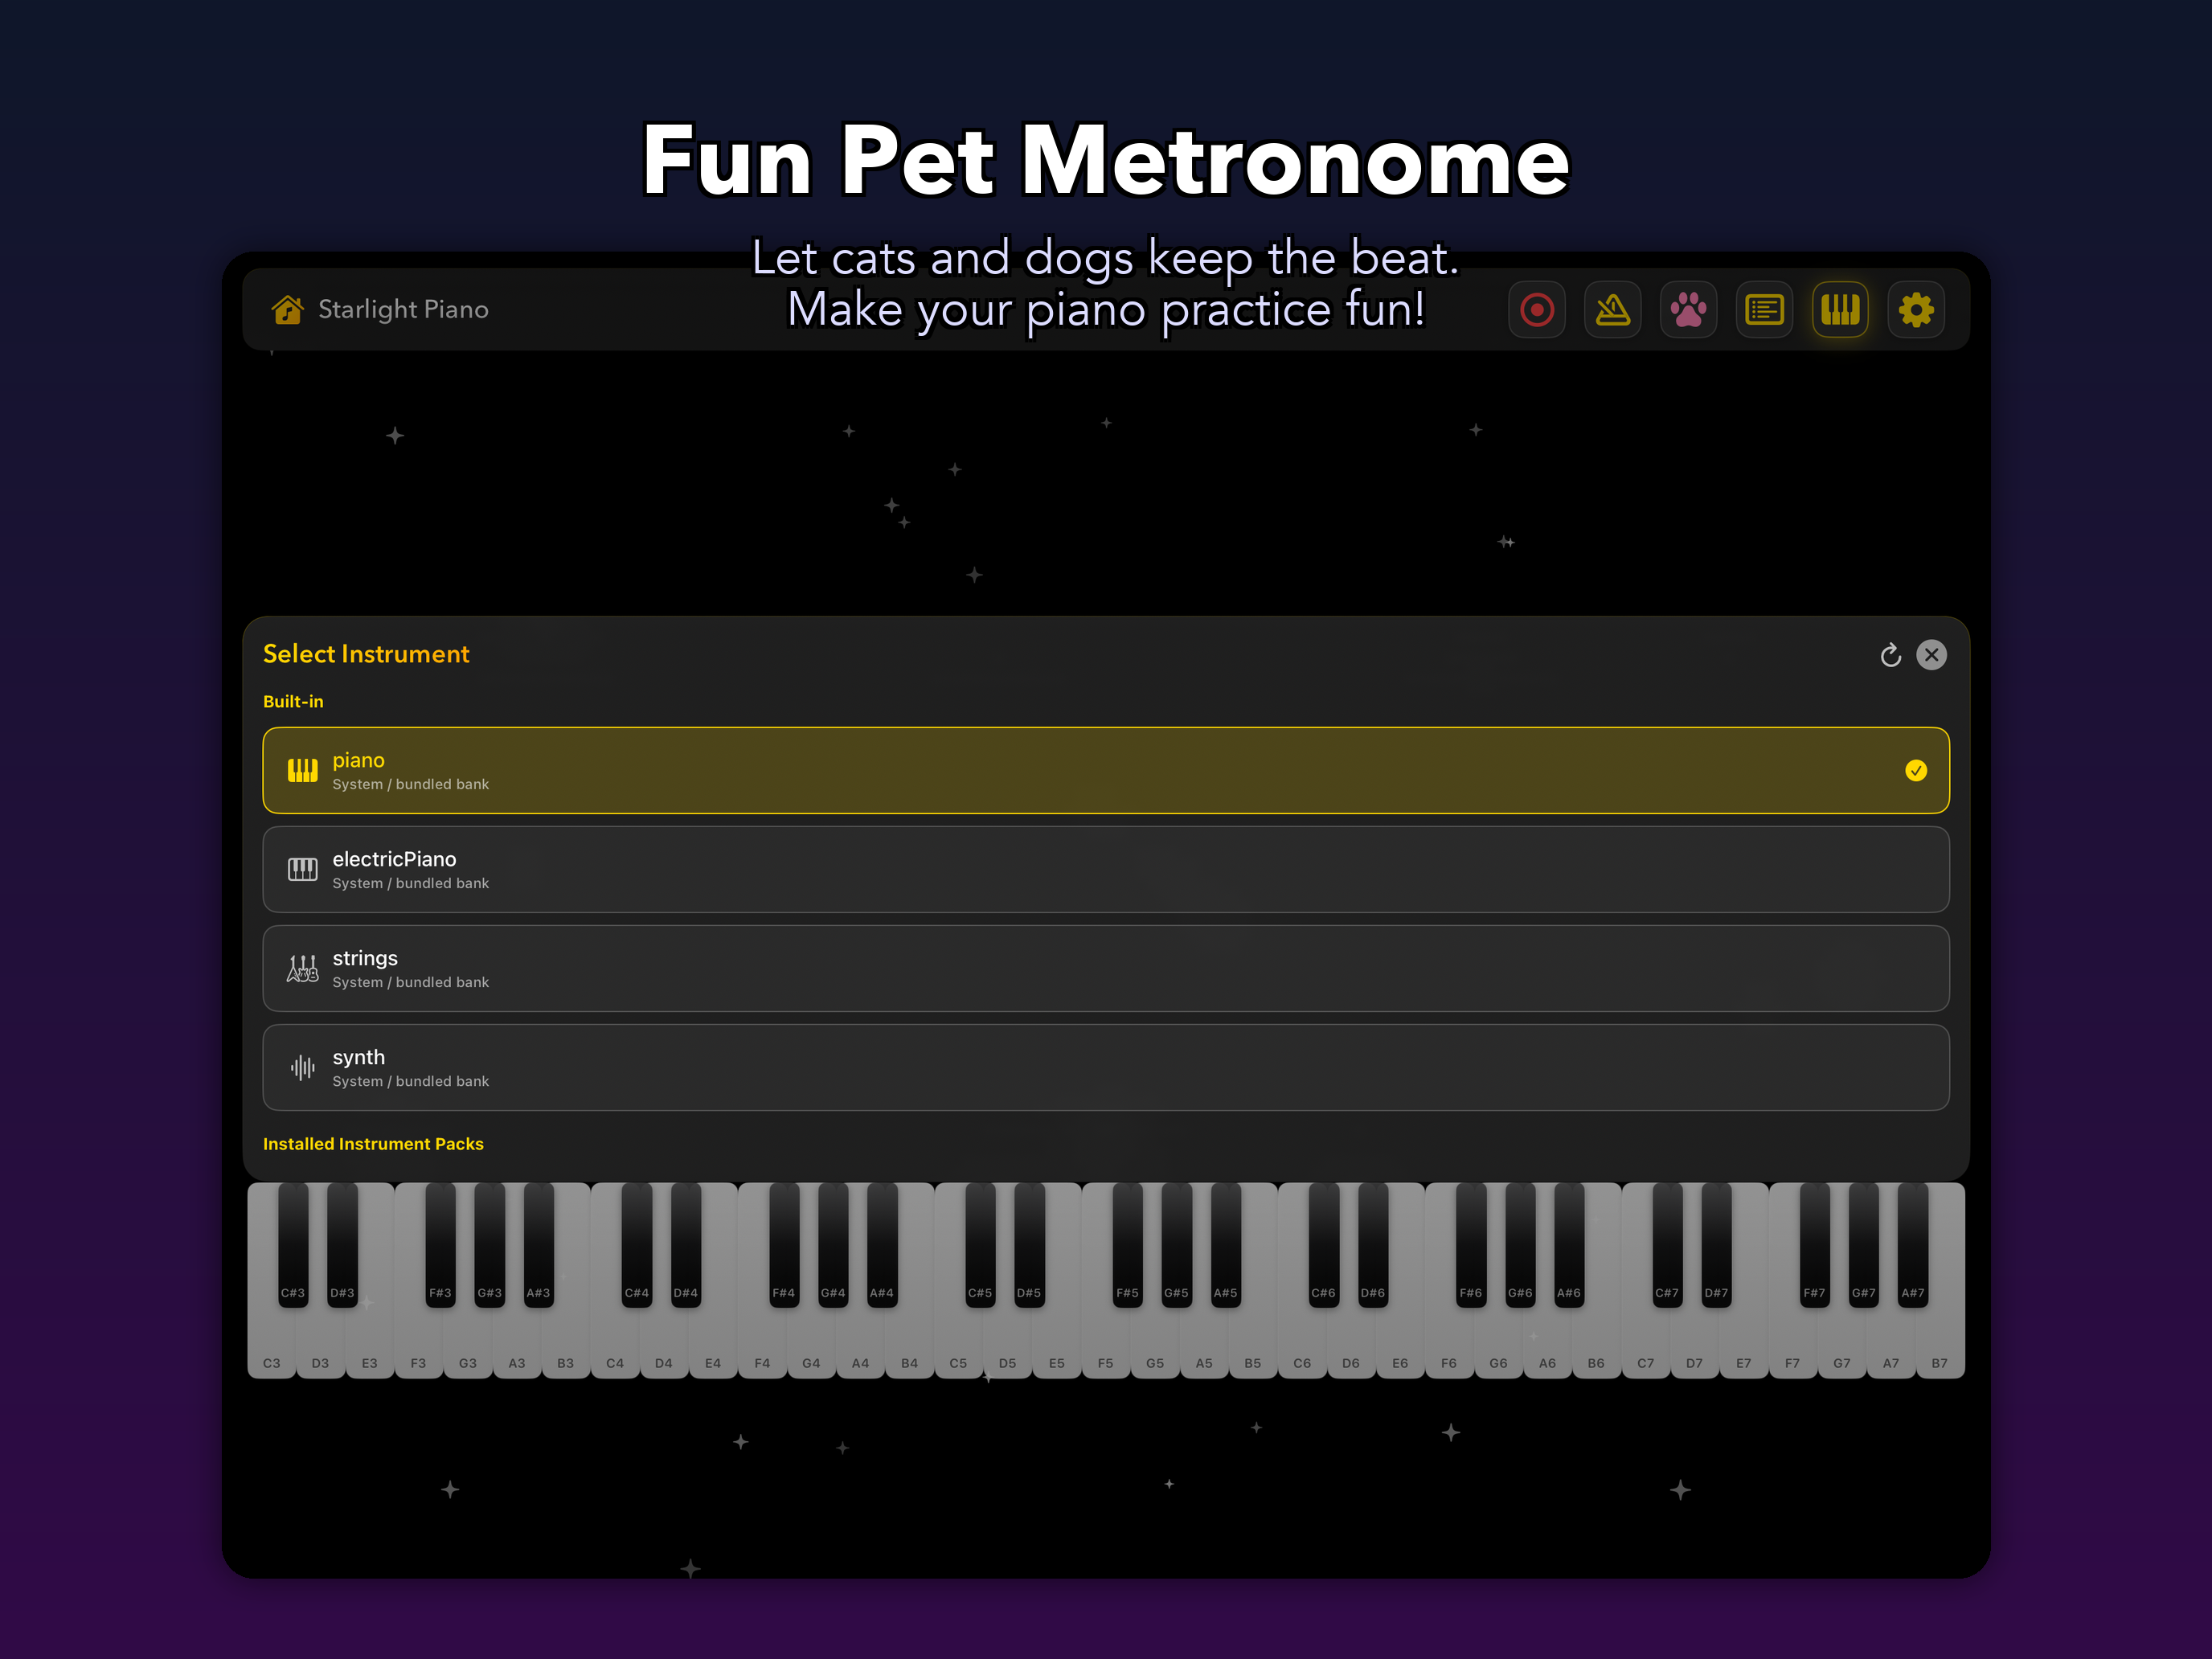Play the A#7 black key
Image resolution: width=2212 pixels, height=1659 pixels.
(x=1913, y=1245)
